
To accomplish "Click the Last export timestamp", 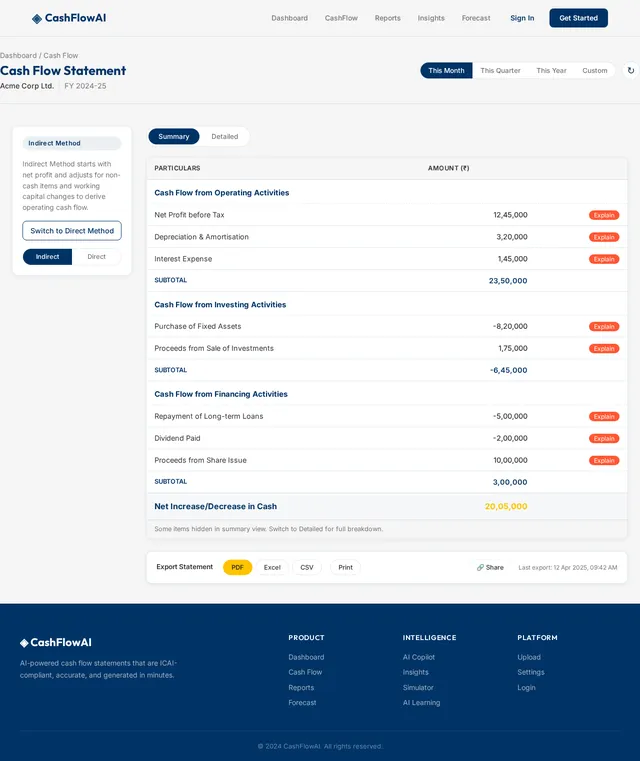I will pos(568,567).
